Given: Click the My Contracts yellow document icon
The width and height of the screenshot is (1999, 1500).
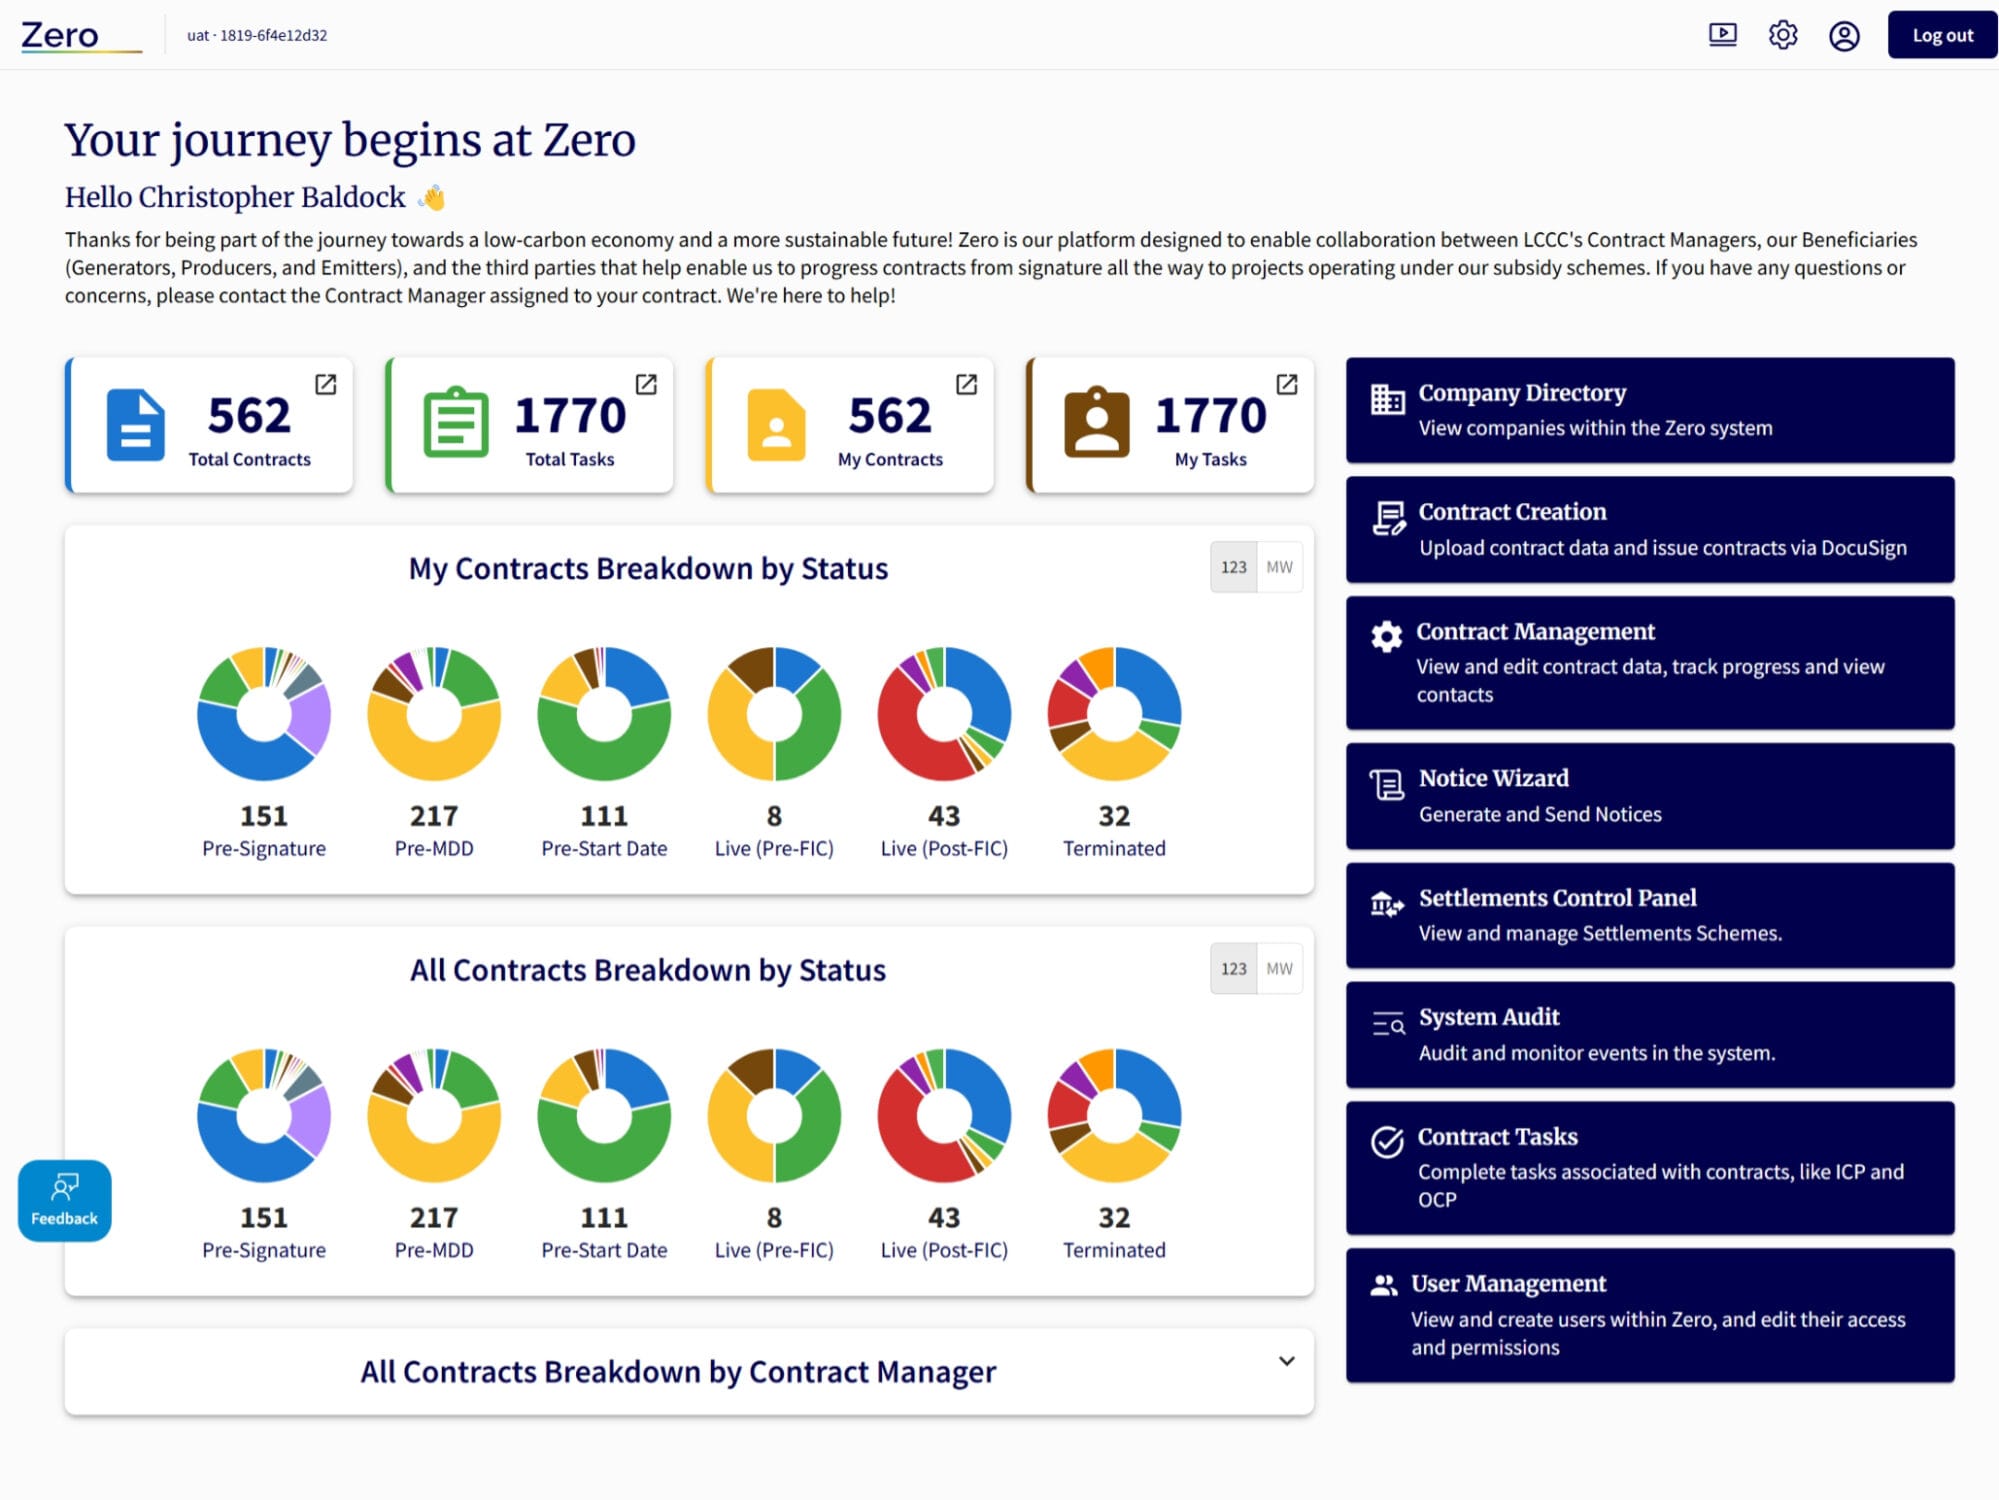Looking at the screenshot, I should 776,425.
